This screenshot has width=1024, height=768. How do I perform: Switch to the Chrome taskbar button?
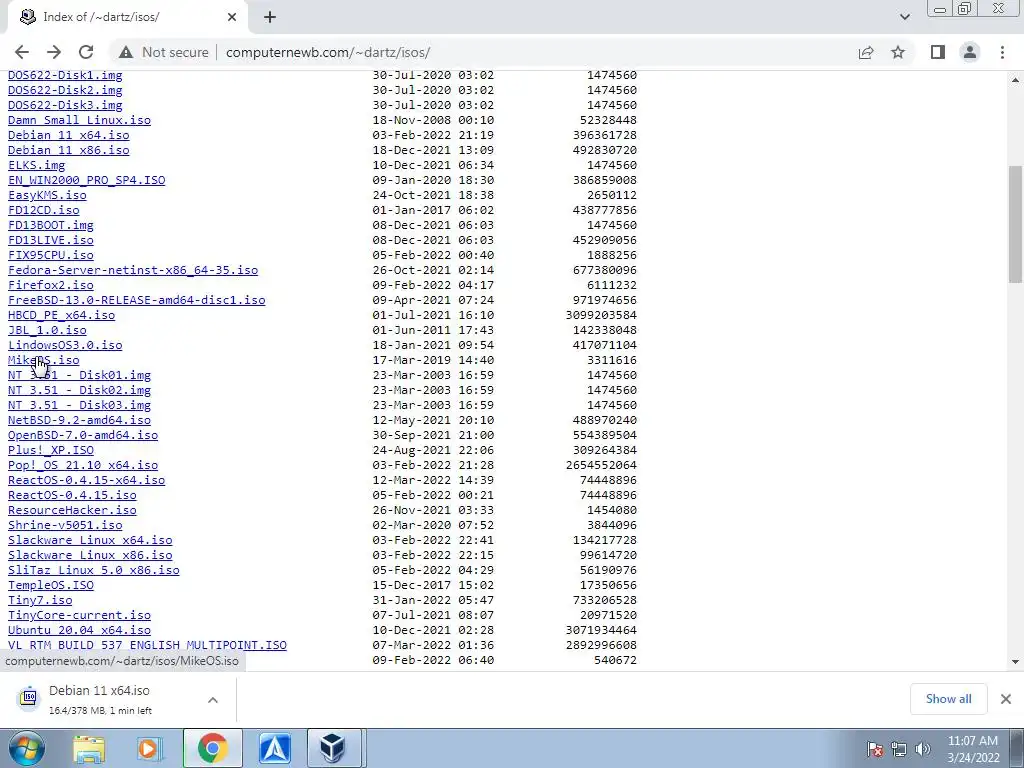(x=212, y=748)
